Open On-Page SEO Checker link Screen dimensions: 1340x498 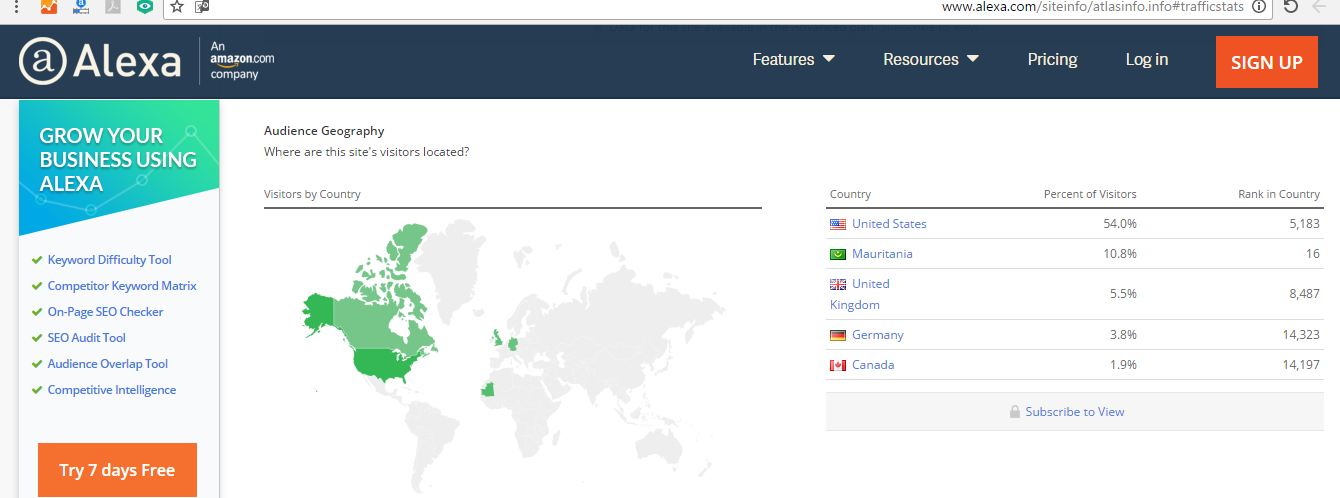(105, 312)
